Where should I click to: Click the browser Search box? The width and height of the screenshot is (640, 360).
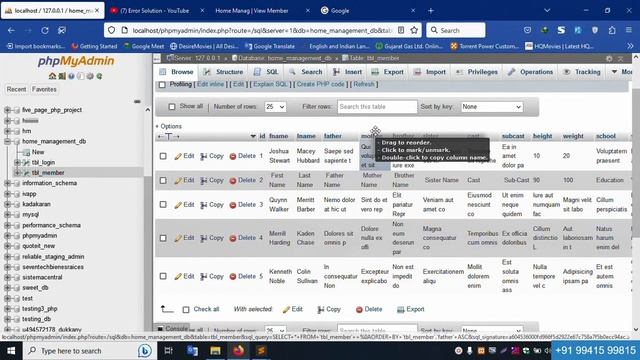coord(456,30)
